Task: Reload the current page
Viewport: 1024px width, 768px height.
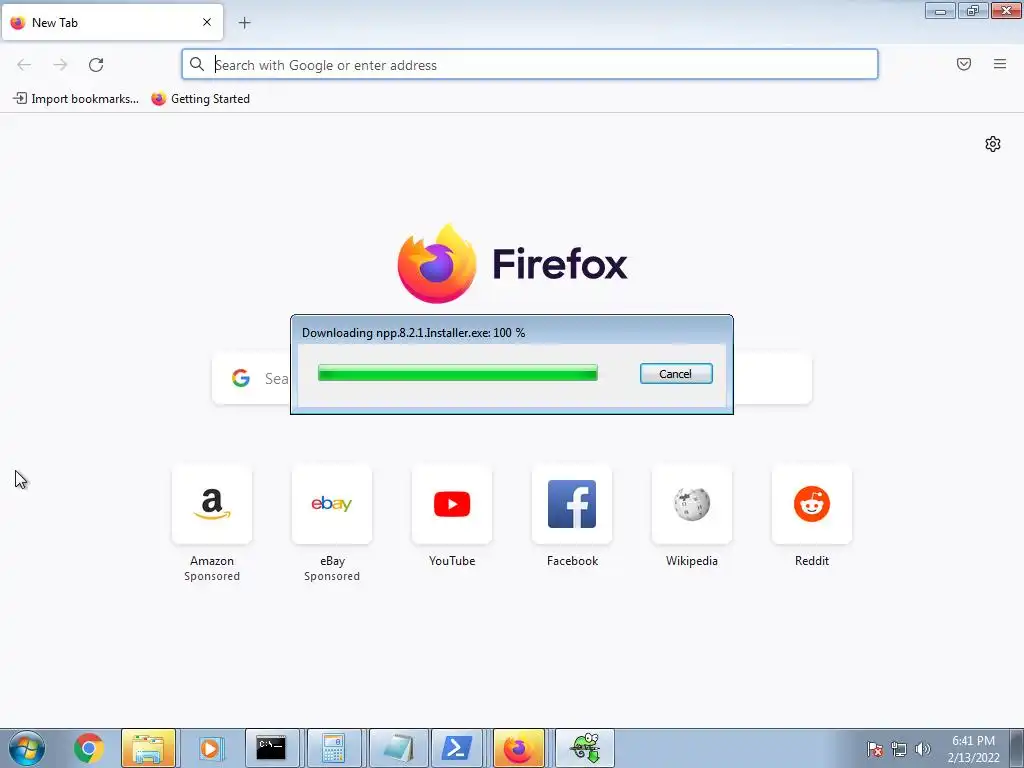Action: click(x=96, y=65)
